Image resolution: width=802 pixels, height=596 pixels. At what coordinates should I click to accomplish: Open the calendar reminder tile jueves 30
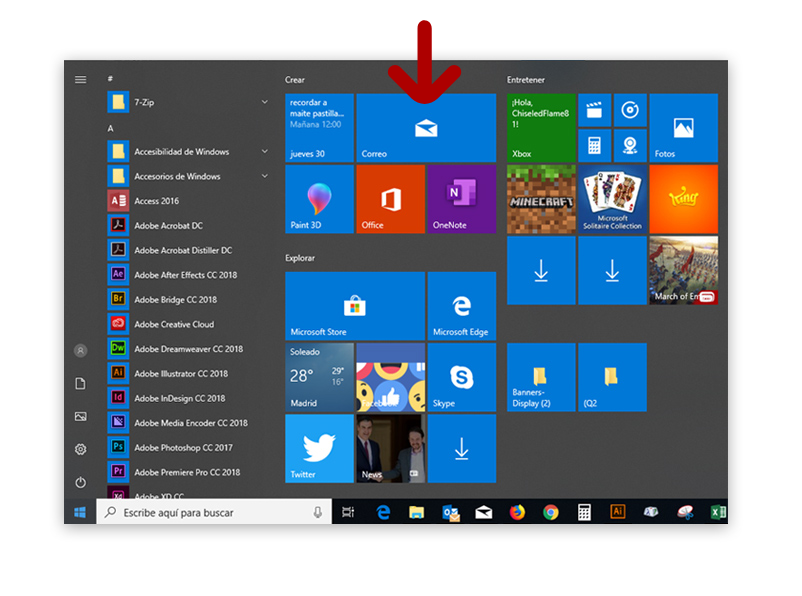tap(319, 128)
